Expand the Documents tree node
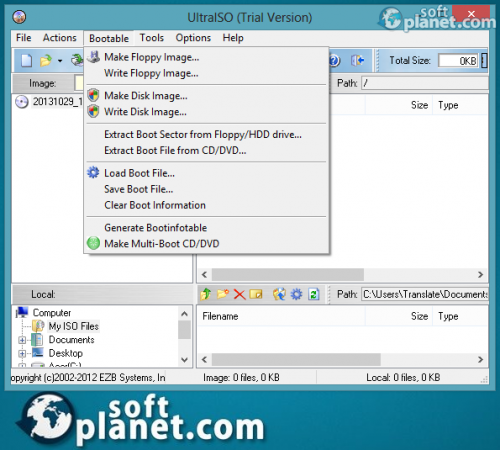 pos(22,340)
